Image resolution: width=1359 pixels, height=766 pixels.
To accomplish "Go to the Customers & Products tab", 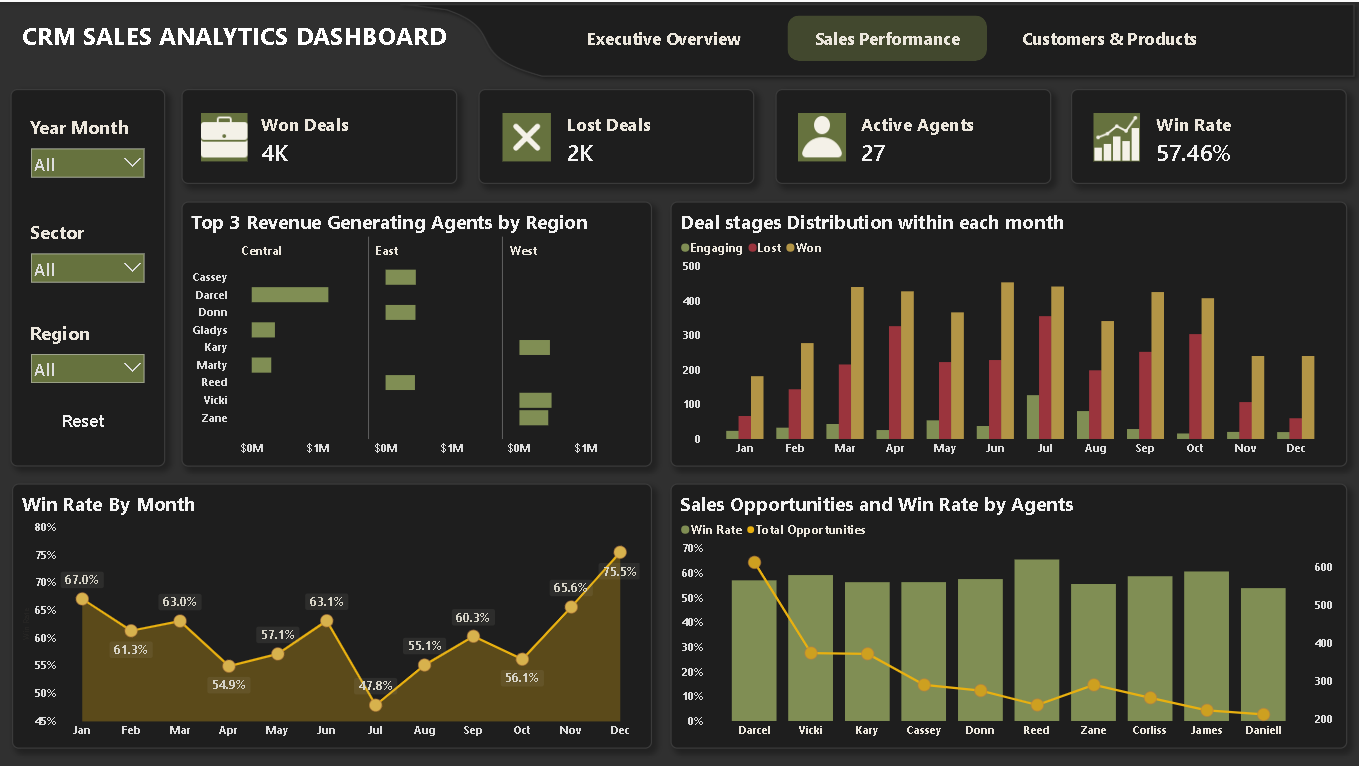I will [1109, 39].
